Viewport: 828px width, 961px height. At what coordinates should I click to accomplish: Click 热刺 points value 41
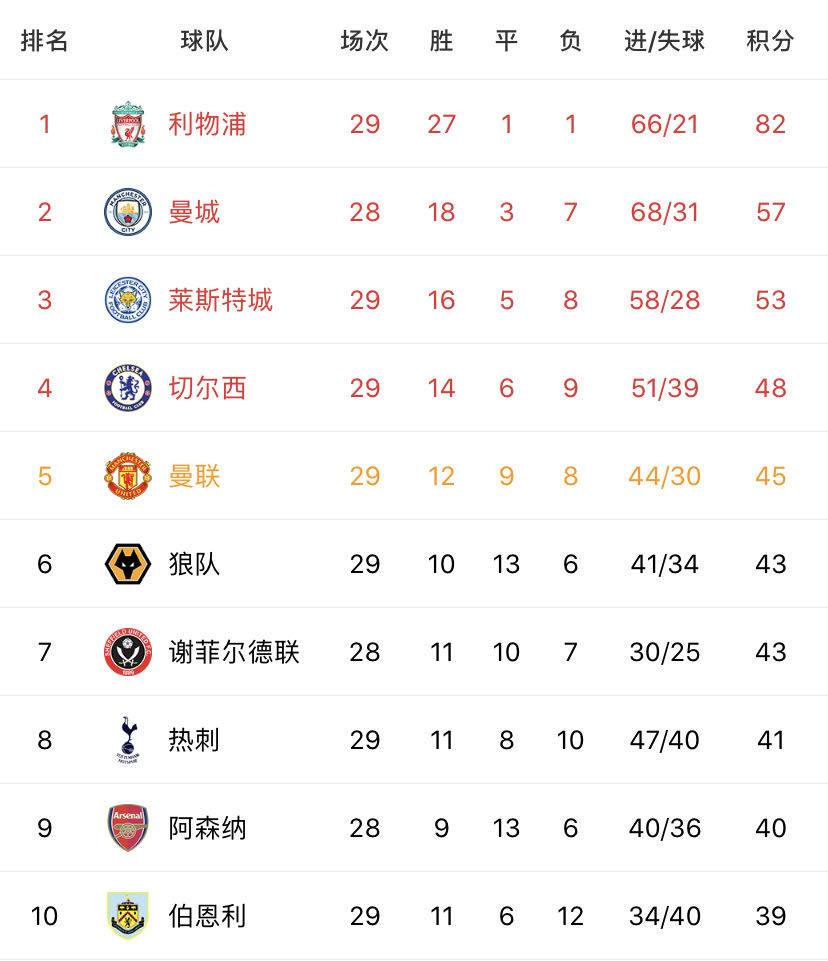(770, 740)
